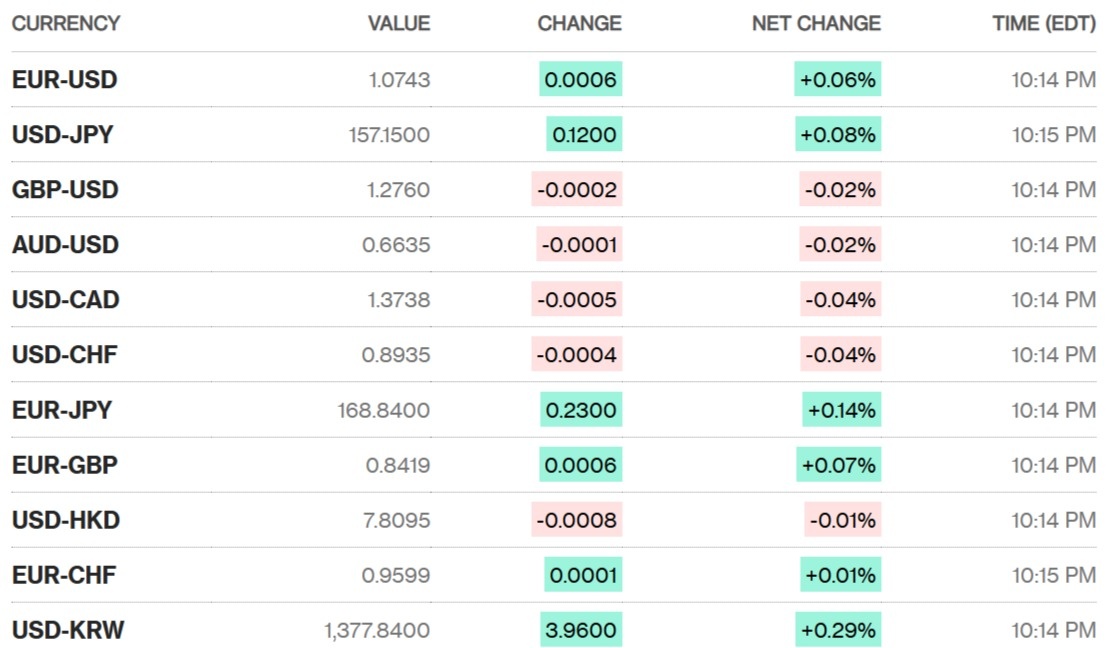Sort by the CURRENCY column header
1106x648 pixels.
click(66, 23)
